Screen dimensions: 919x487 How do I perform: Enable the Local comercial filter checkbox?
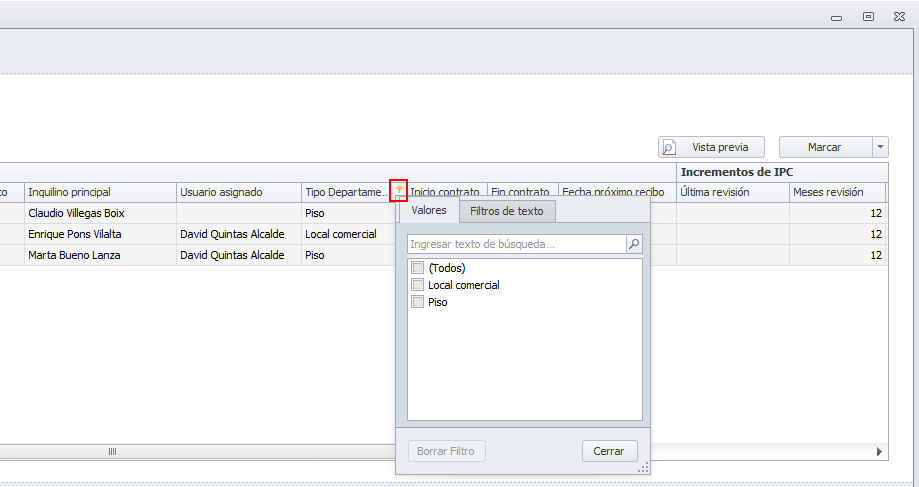click(x=418, y=285)
